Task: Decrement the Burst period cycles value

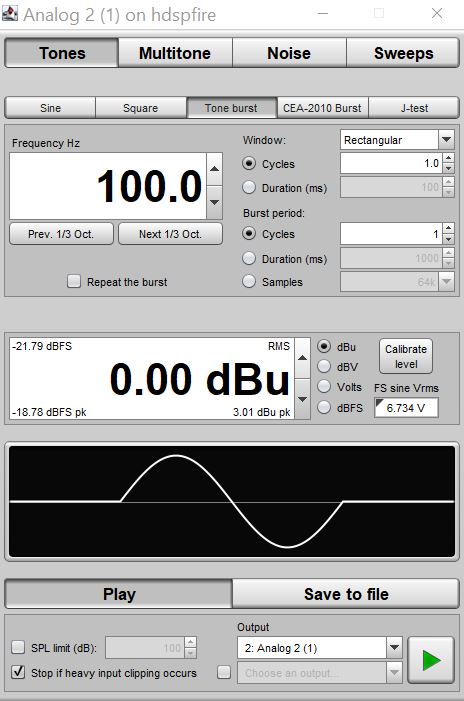Action: point(448,239)
